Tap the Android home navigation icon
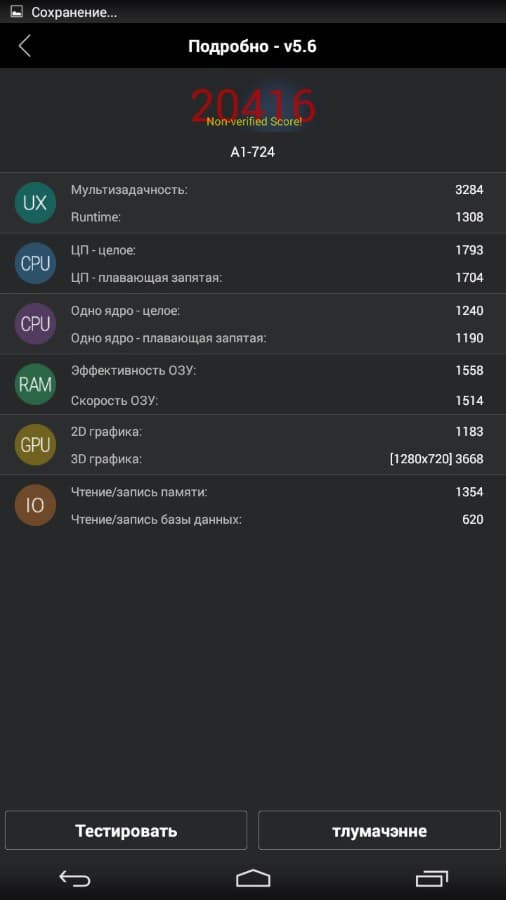This screenshot has height=900, width=506. (253, 878)
